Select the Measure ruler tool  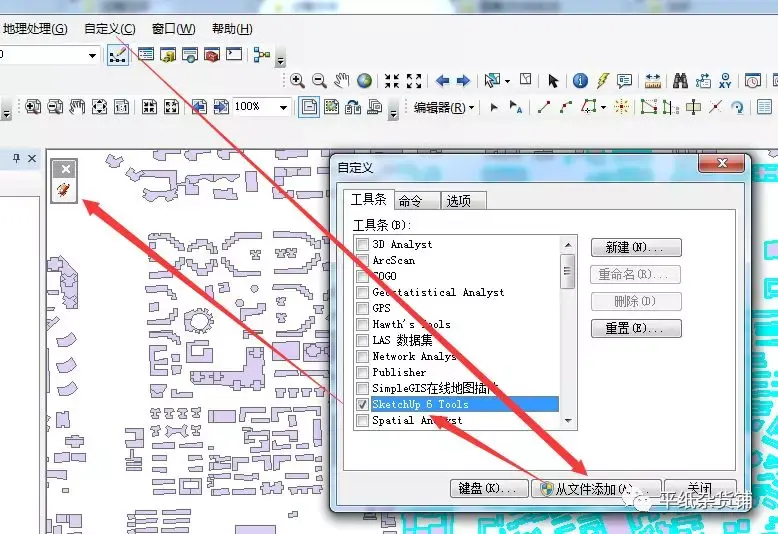[x=653, y=81]
